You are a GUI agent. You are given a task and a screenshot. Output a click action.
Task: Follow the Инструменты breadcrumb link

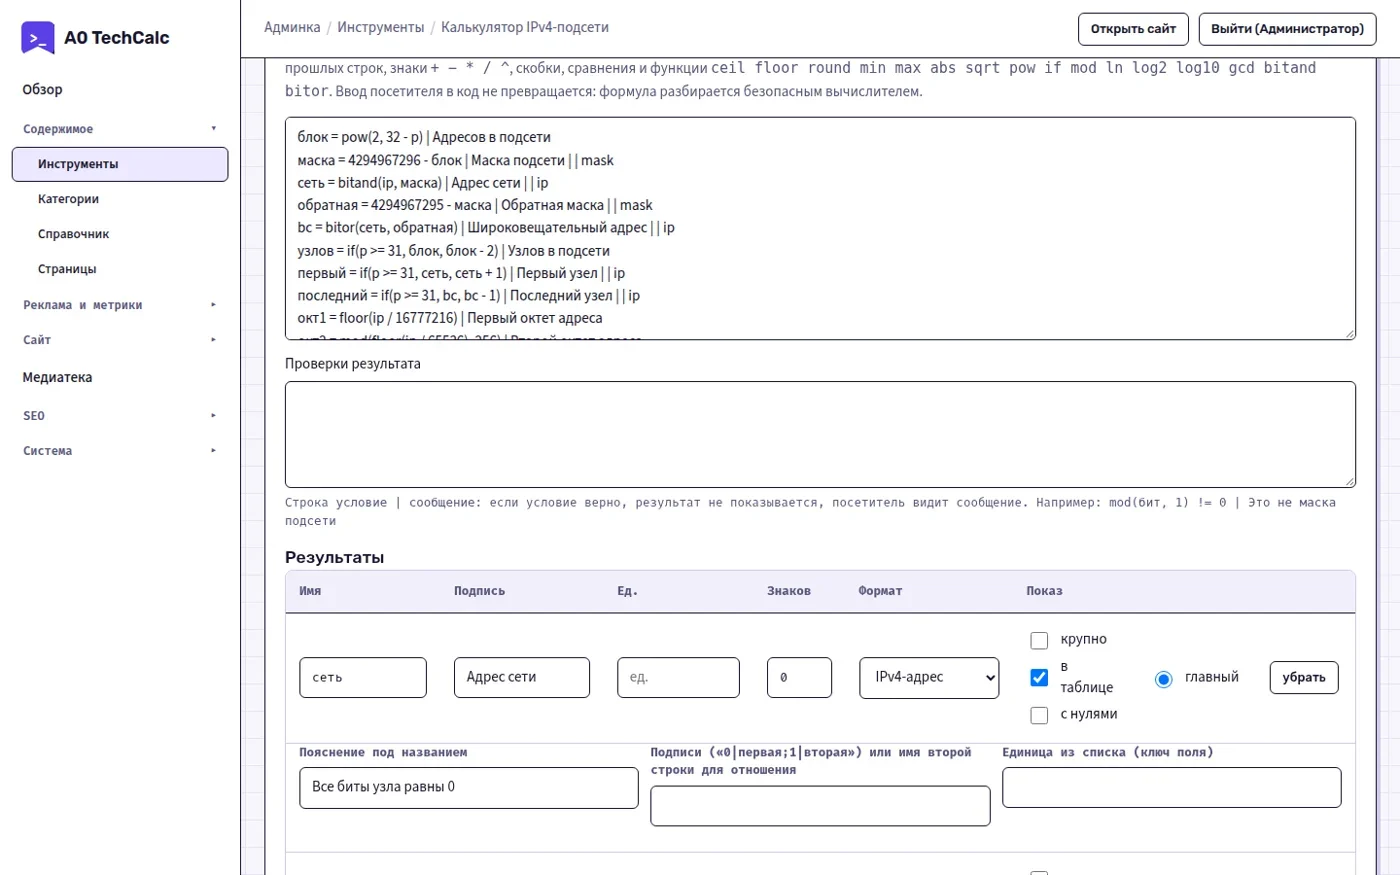[x=381, y=27]
